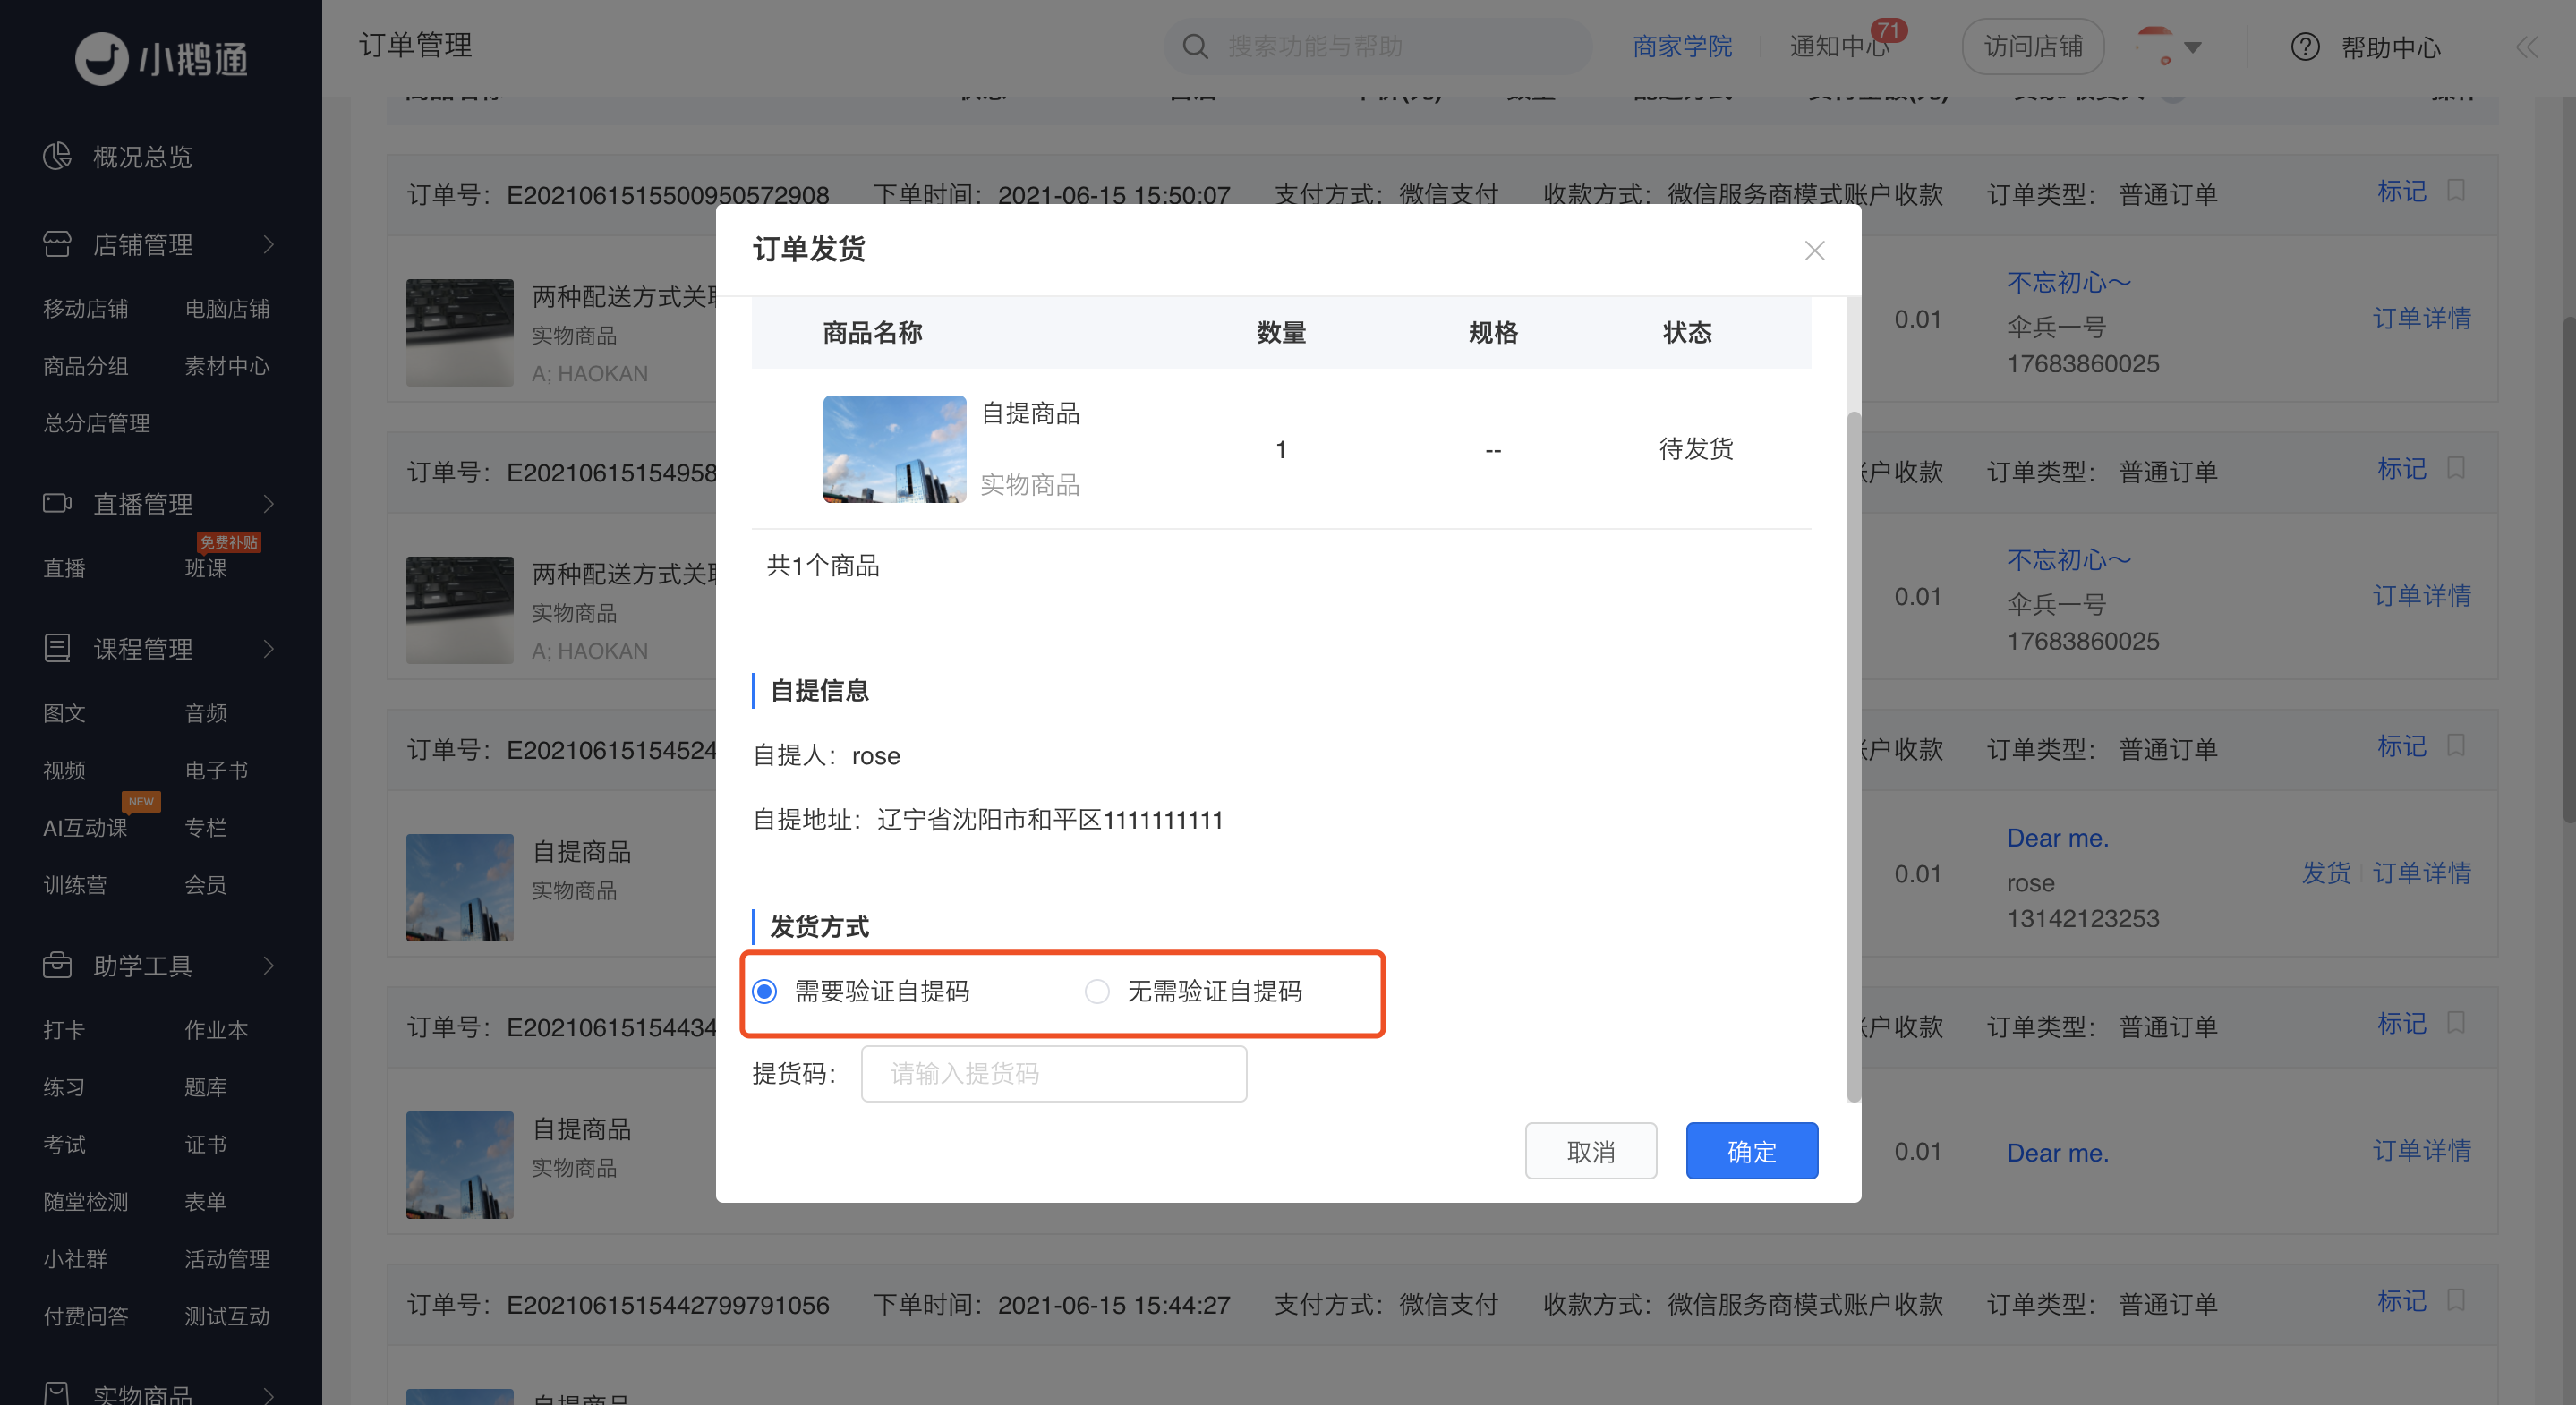Screen dimensions: 2576x1405
Task: Click the top search box 搜索功能与帮助
Action: tap(1378, 46)
